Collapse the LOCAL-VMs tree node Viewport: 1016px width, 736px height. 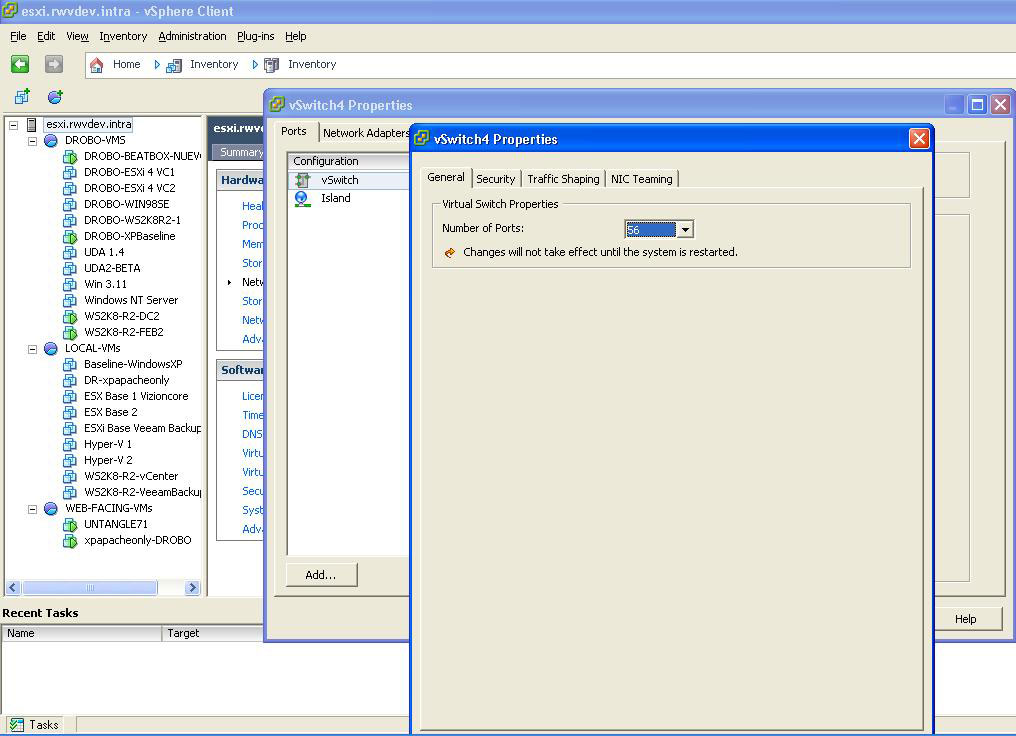click(x=32, y=349)
